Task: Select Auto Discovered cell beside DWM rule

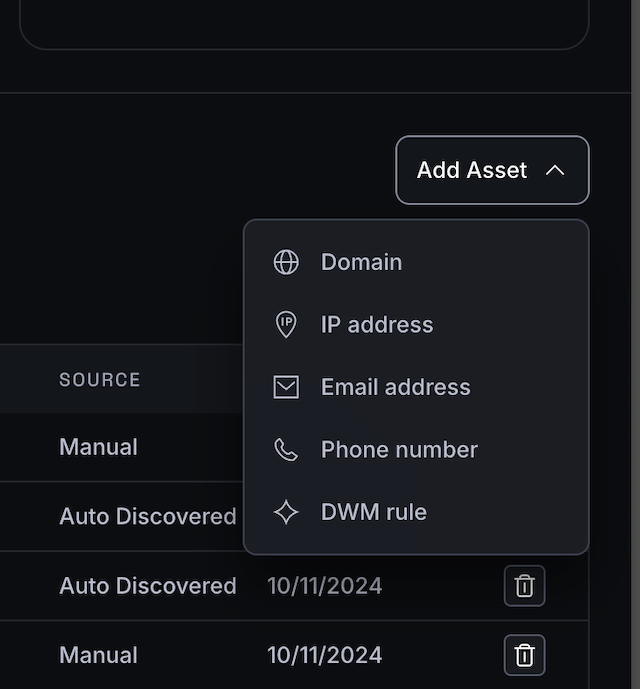Action: coord(148,516)
